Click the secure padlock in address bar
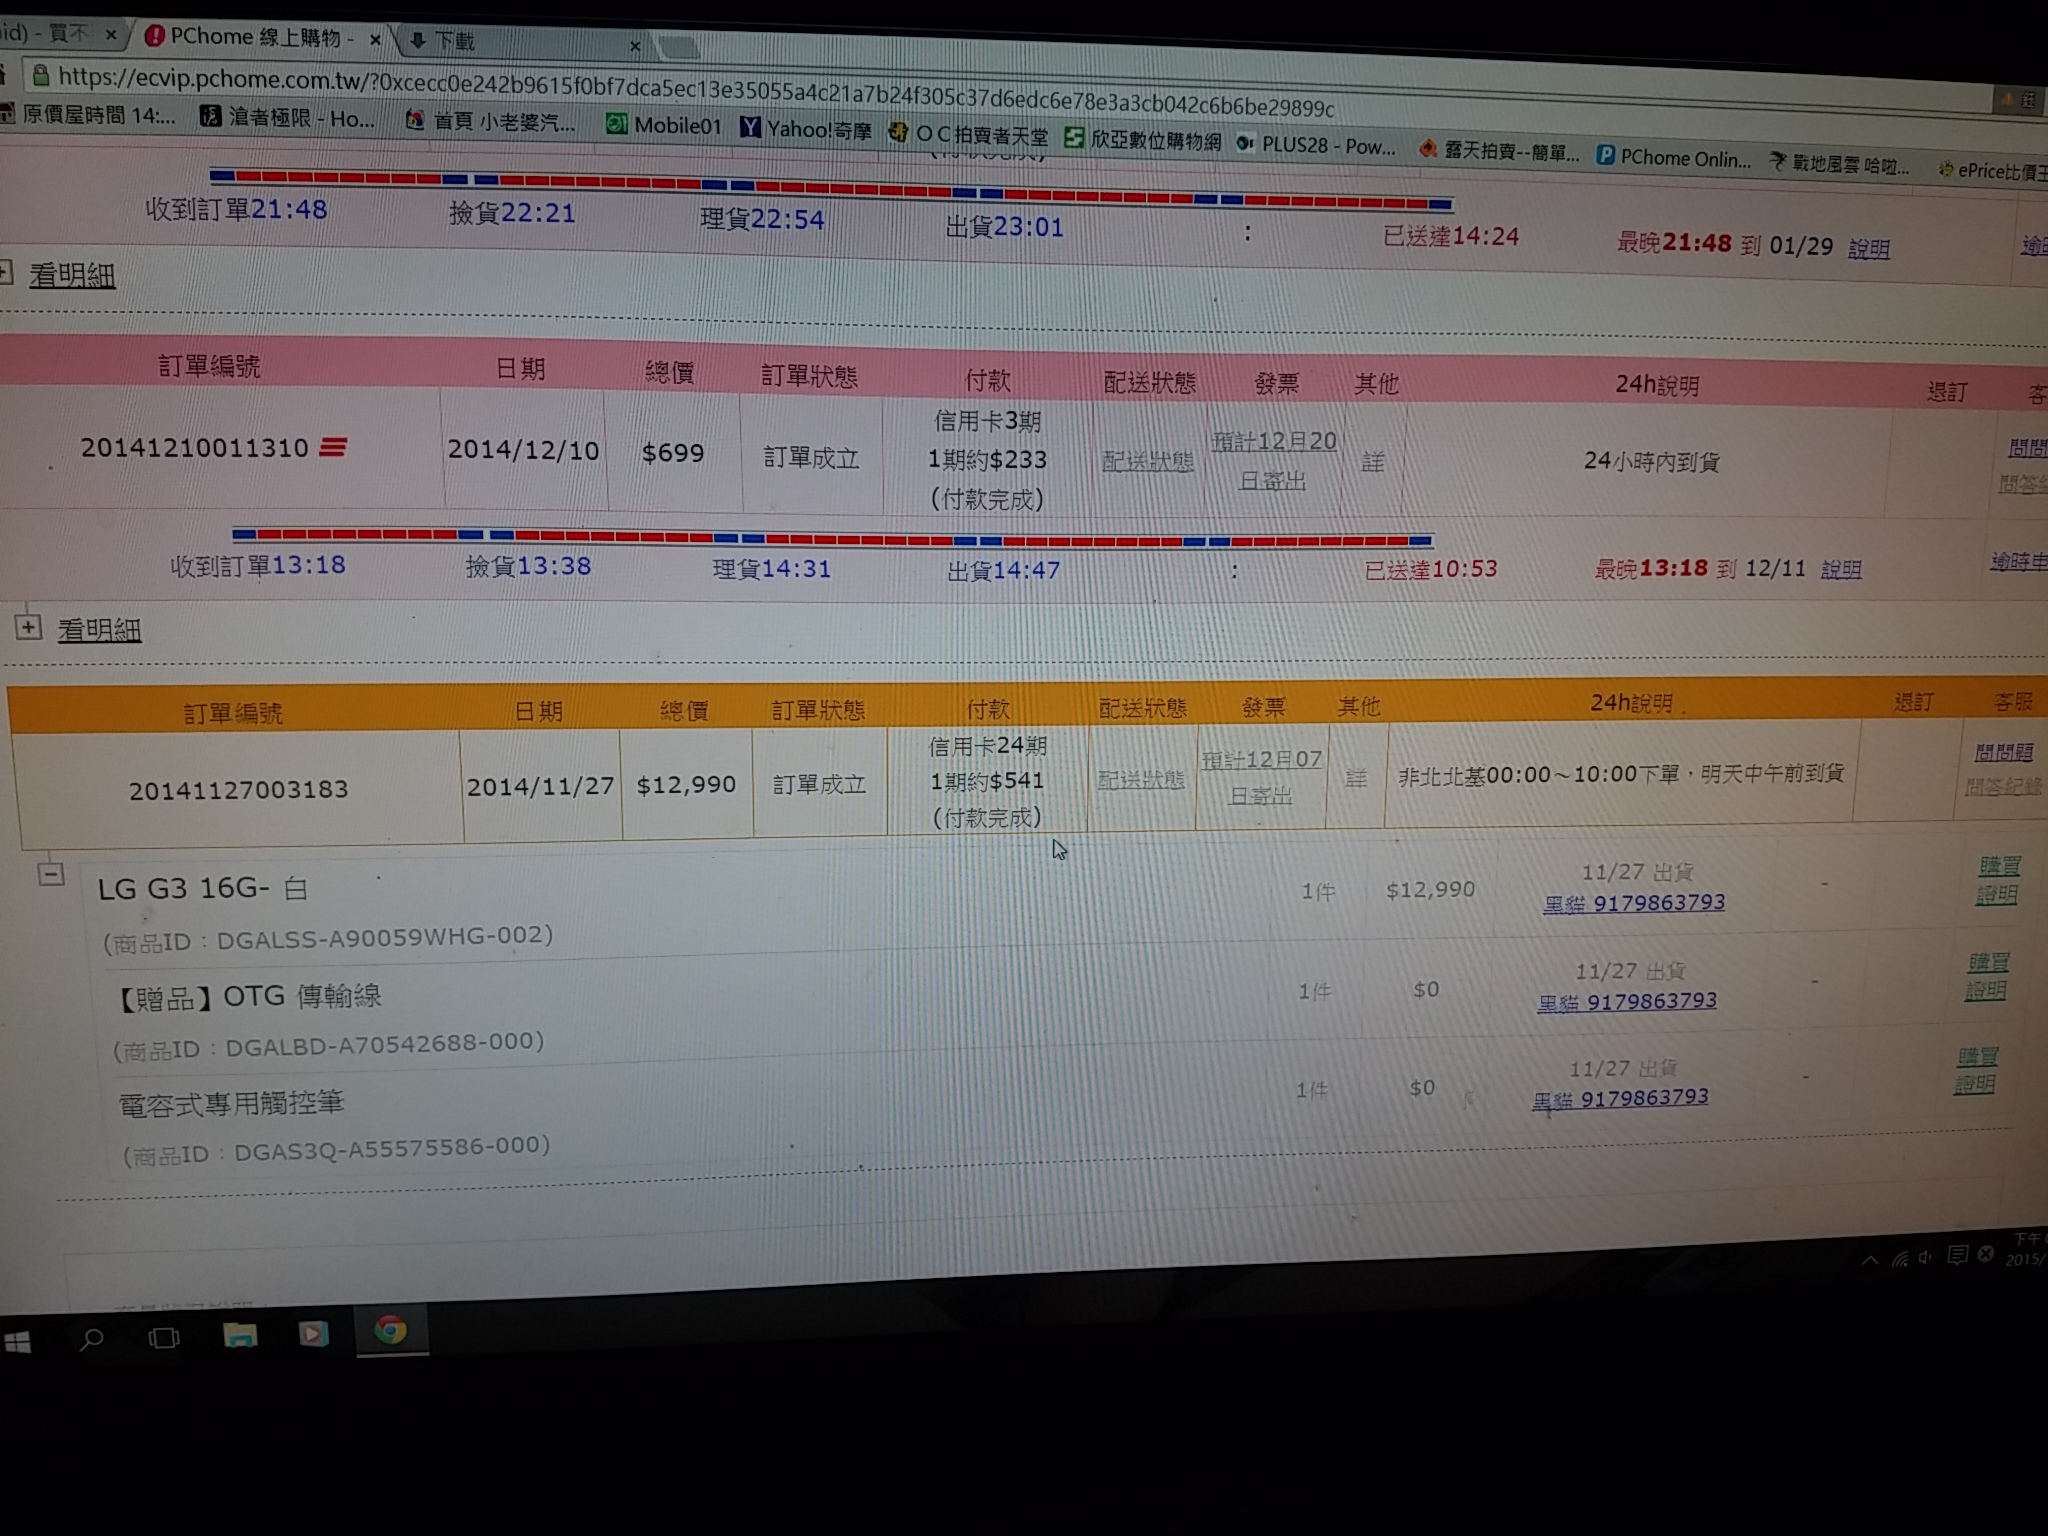The image size is (2048, 1536). tap(39, 74)
